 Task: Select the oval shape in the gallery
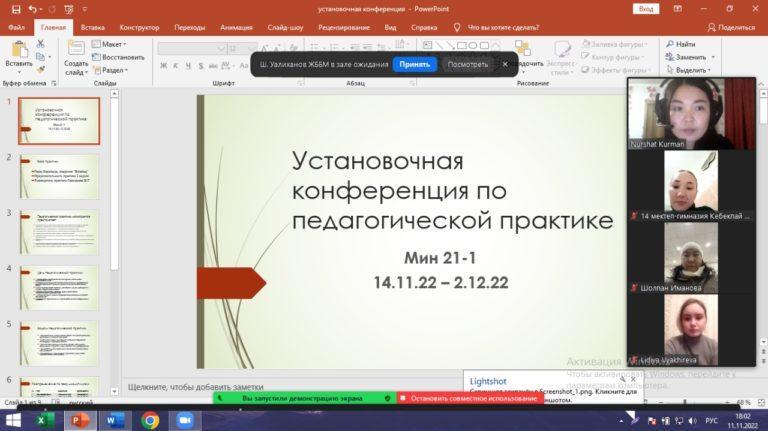coord(473,46)
